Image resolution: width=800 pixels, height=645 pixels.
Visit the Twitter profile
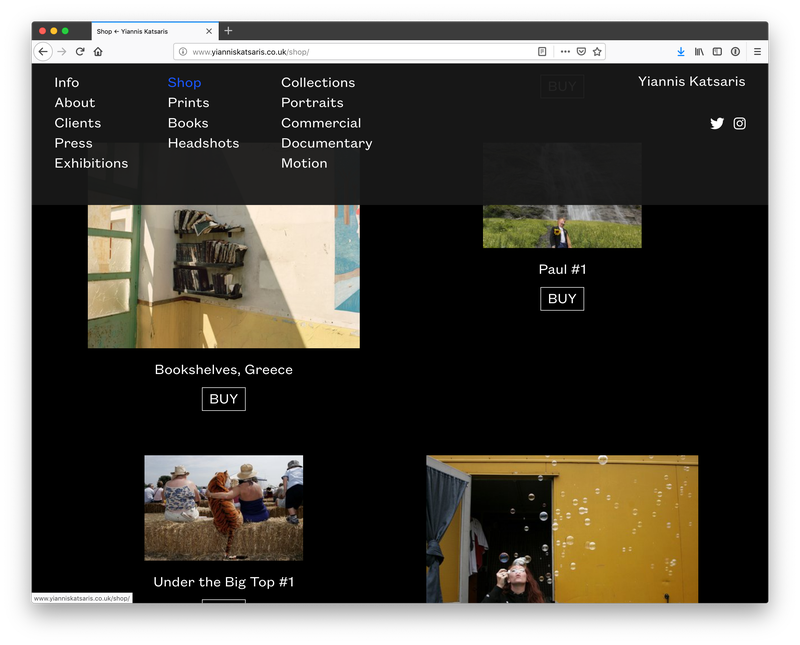pos(717,123)
